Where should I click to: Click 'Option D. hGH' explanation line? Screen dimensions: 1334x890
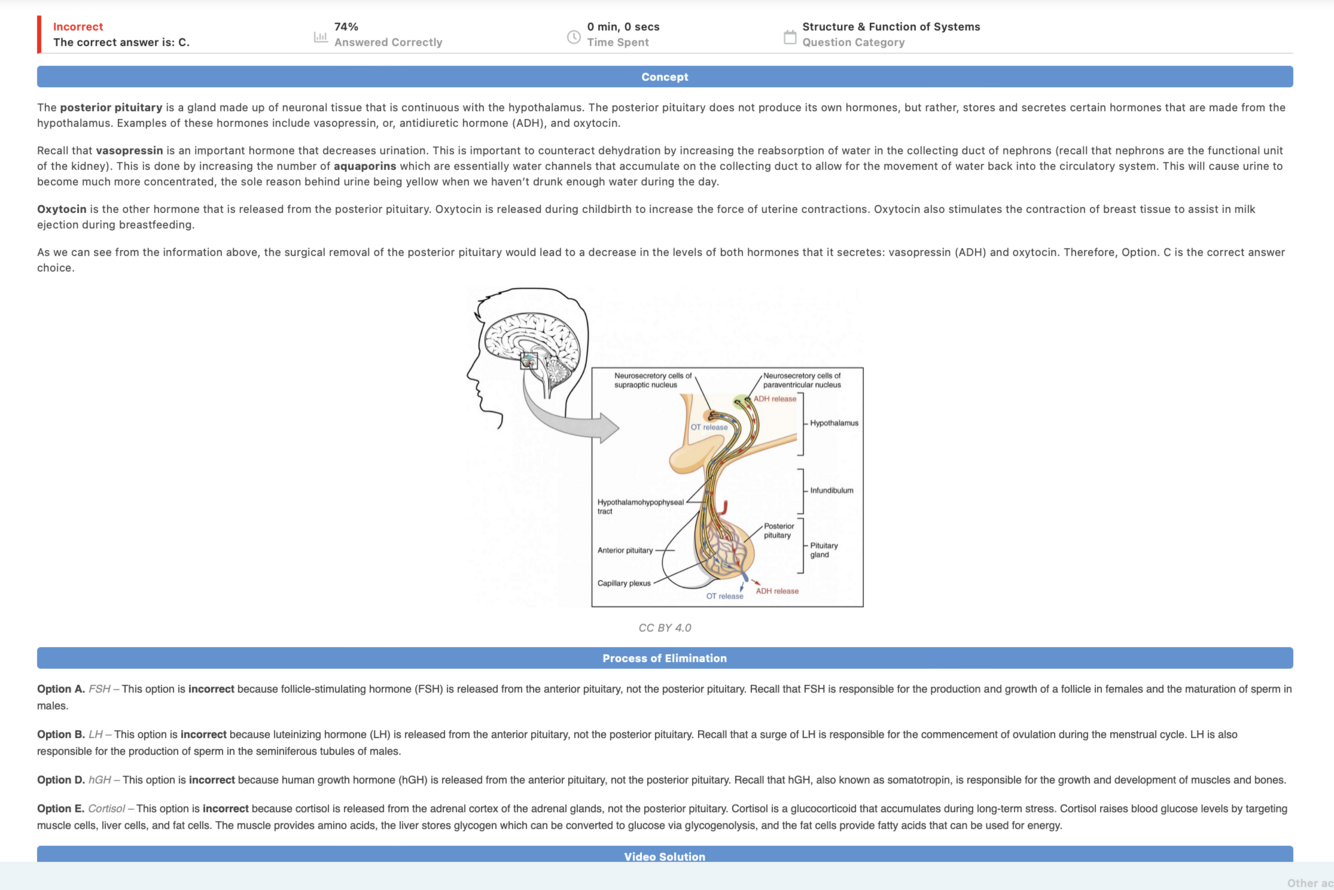click(662, 780)
